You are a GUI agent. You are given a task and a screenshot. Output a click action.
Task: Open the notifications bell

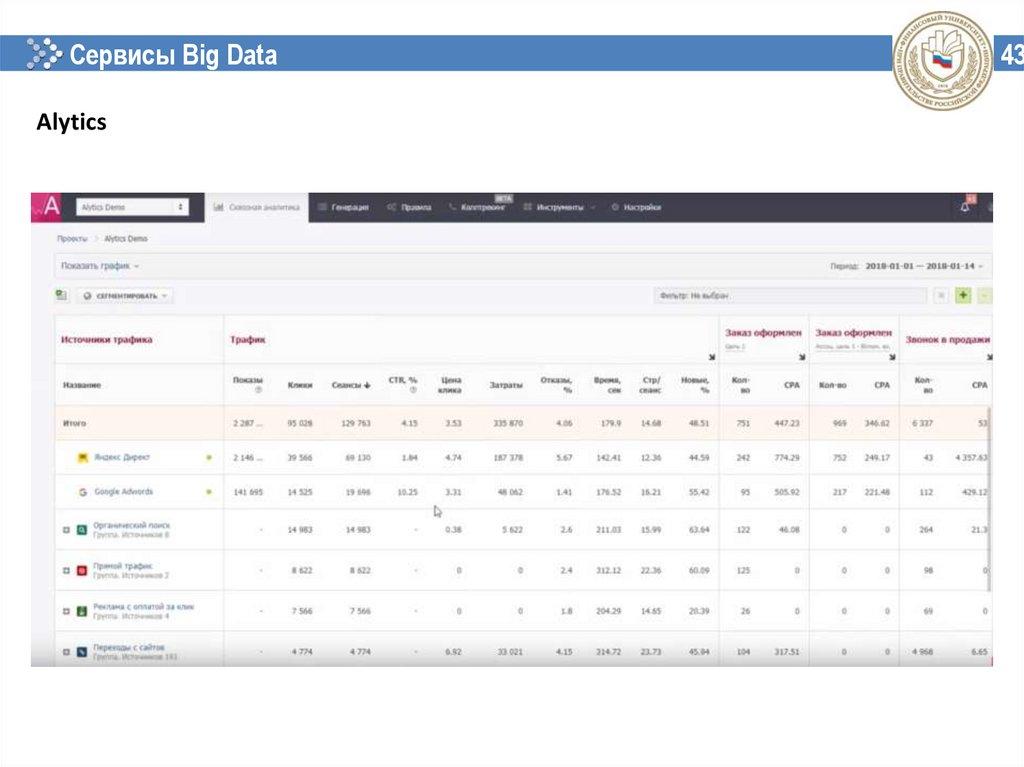pyautogui.click(x=965, y=207)
